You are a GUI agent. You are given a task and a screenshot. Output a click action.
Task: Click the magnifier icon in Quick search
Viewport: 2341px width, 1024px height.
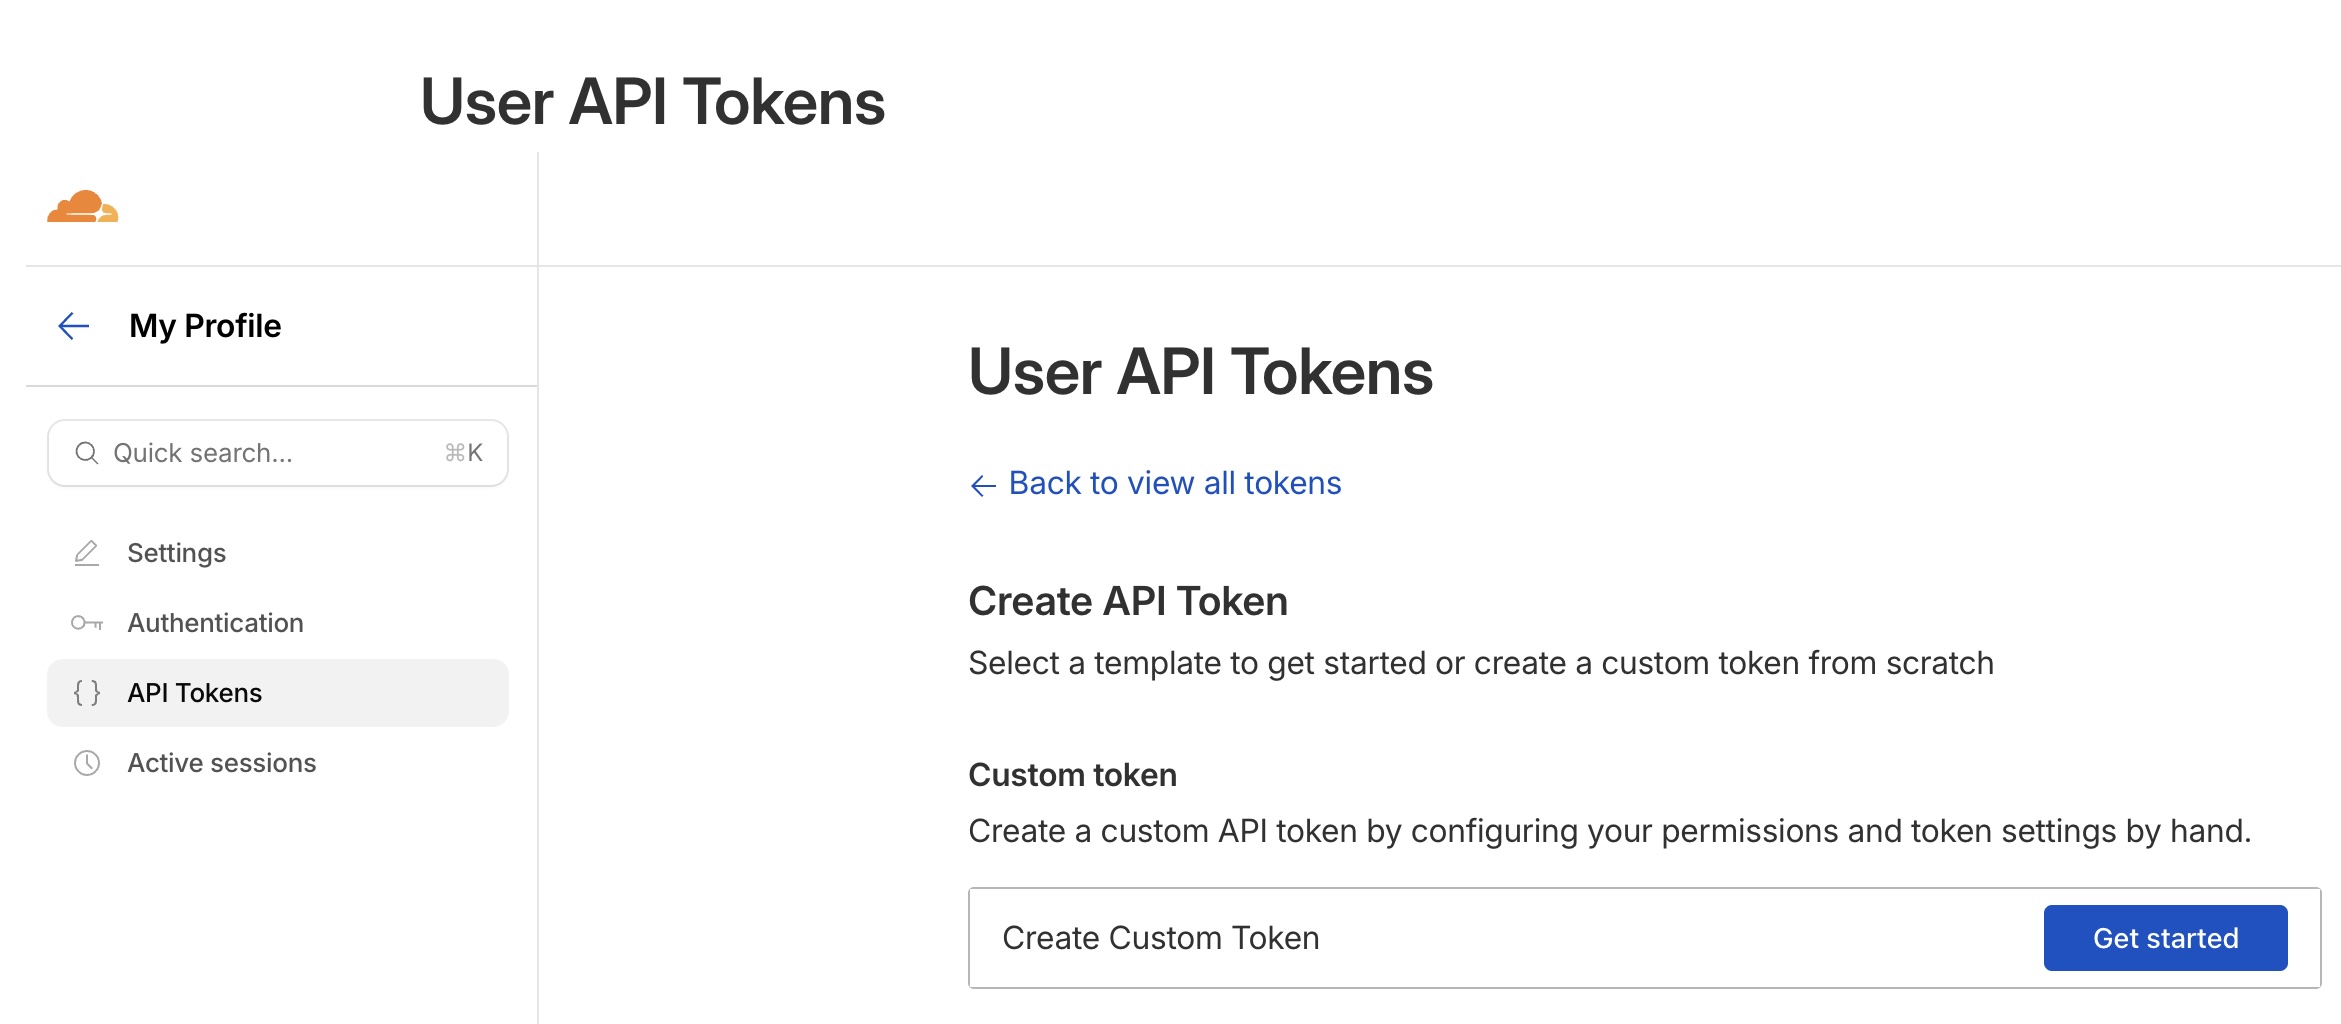point(87,453)
